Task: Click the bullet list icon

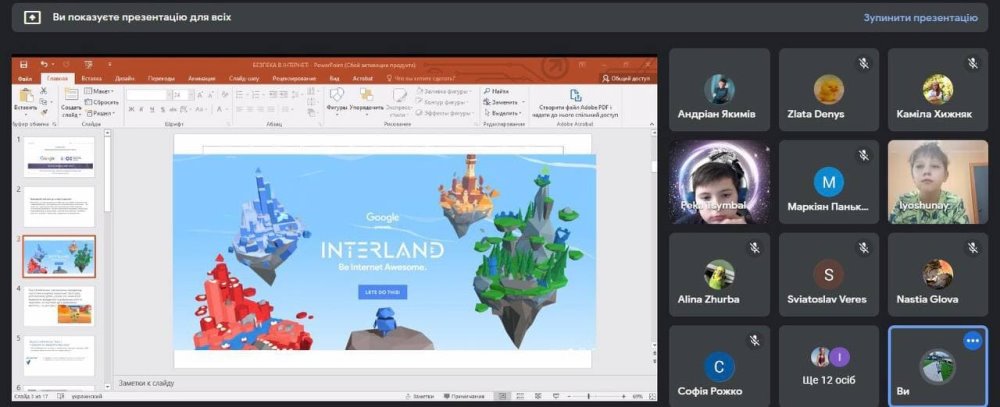Action: [x=239, y=94]
